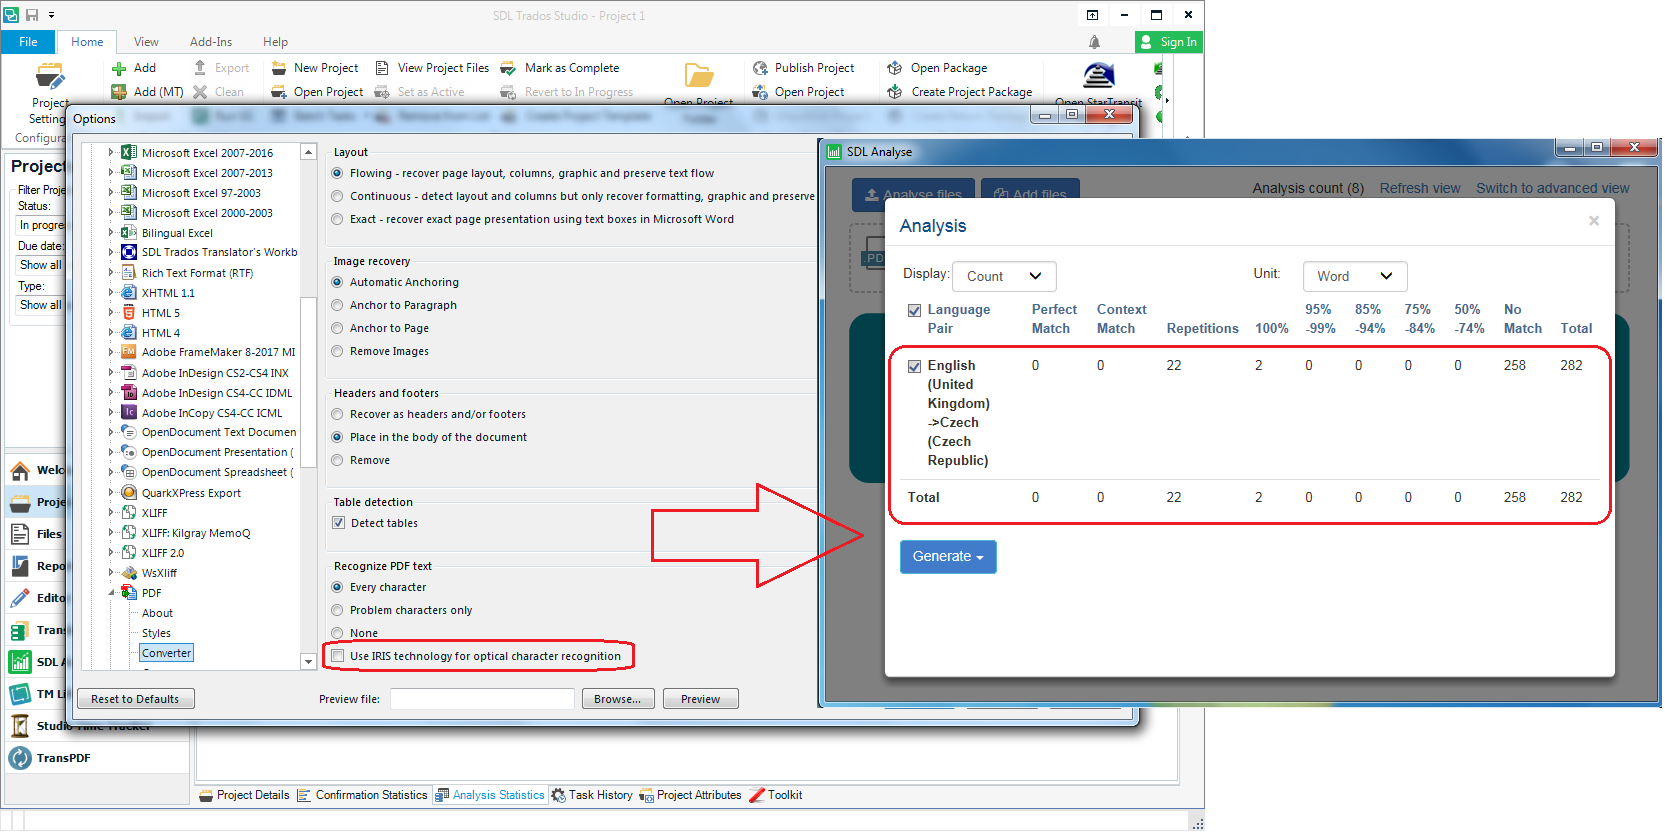Open the Display Count dropdown
1665x834 pixels.
click(1004, 277)
